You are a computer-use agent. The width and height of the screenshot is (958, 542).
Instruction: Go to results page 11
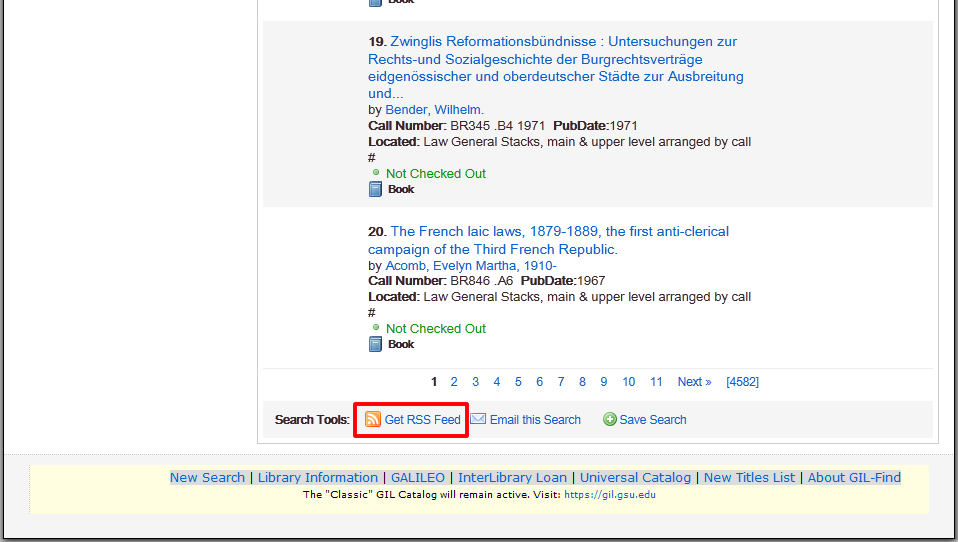[656, 382]
